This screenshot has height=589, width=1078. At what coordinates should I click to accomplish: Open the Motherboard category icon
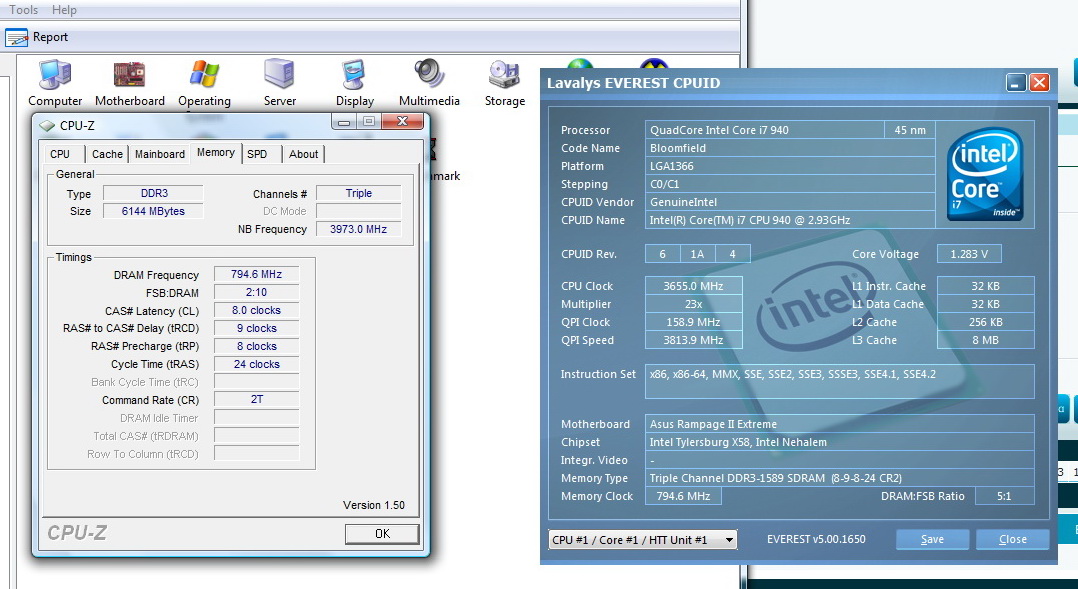[x=129, y=75]
